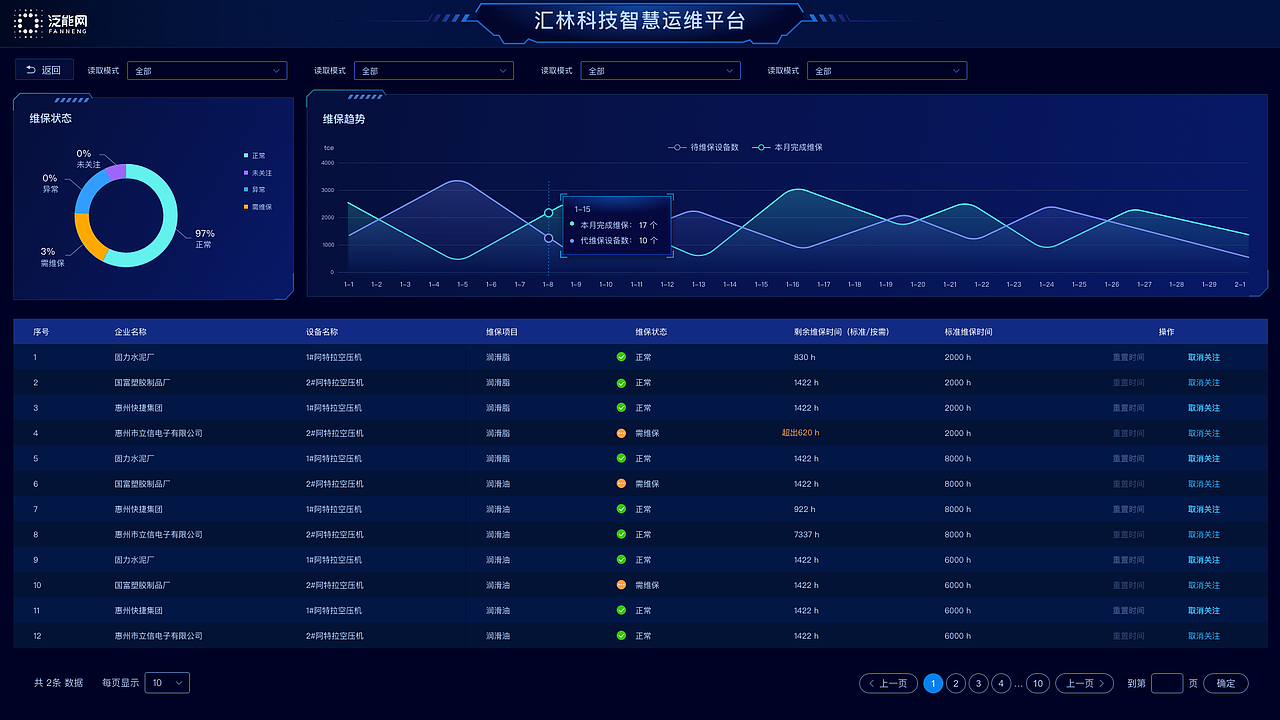Viewport: 1280px width, 720px height.
Task: Click the 正常 legend color swatch
Action: tap(246, 156)
